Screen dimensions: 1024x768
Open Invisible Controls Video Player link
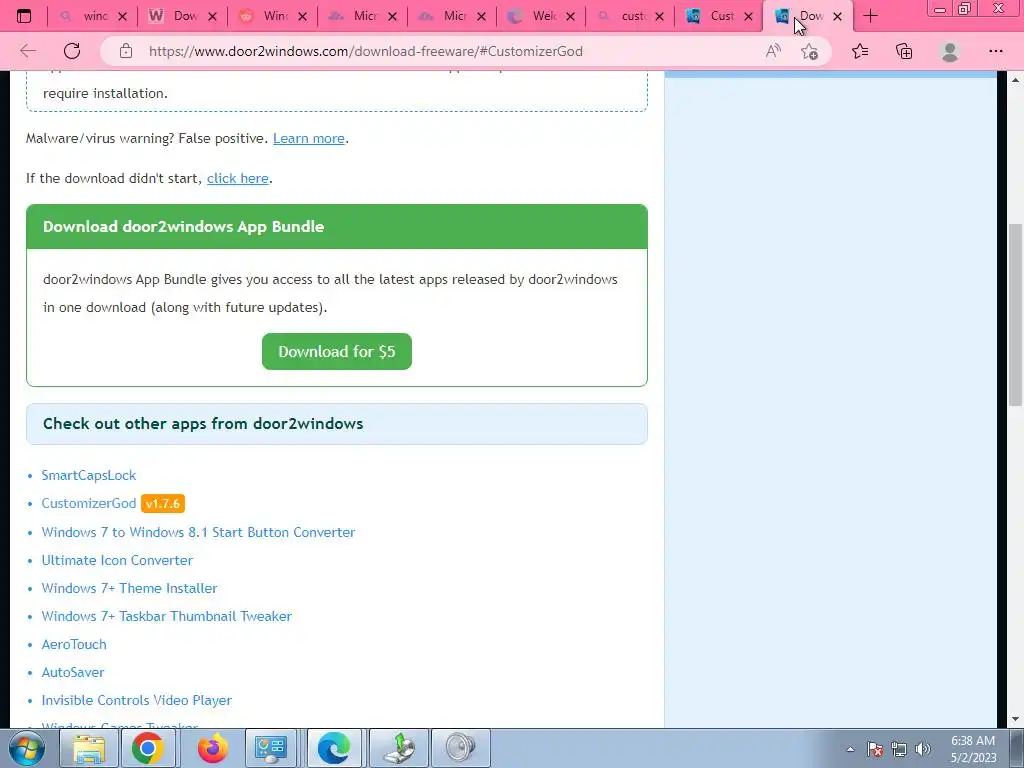click(136, 701)
